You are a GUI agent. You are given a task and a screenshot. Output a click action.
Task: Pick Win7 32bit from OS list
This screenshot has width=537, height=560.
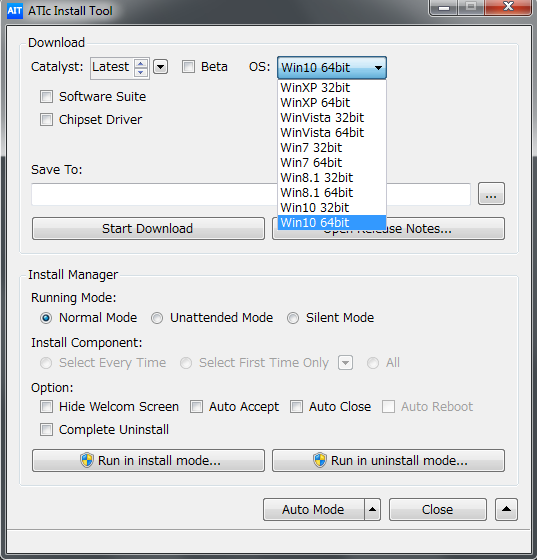pos(332,148)
